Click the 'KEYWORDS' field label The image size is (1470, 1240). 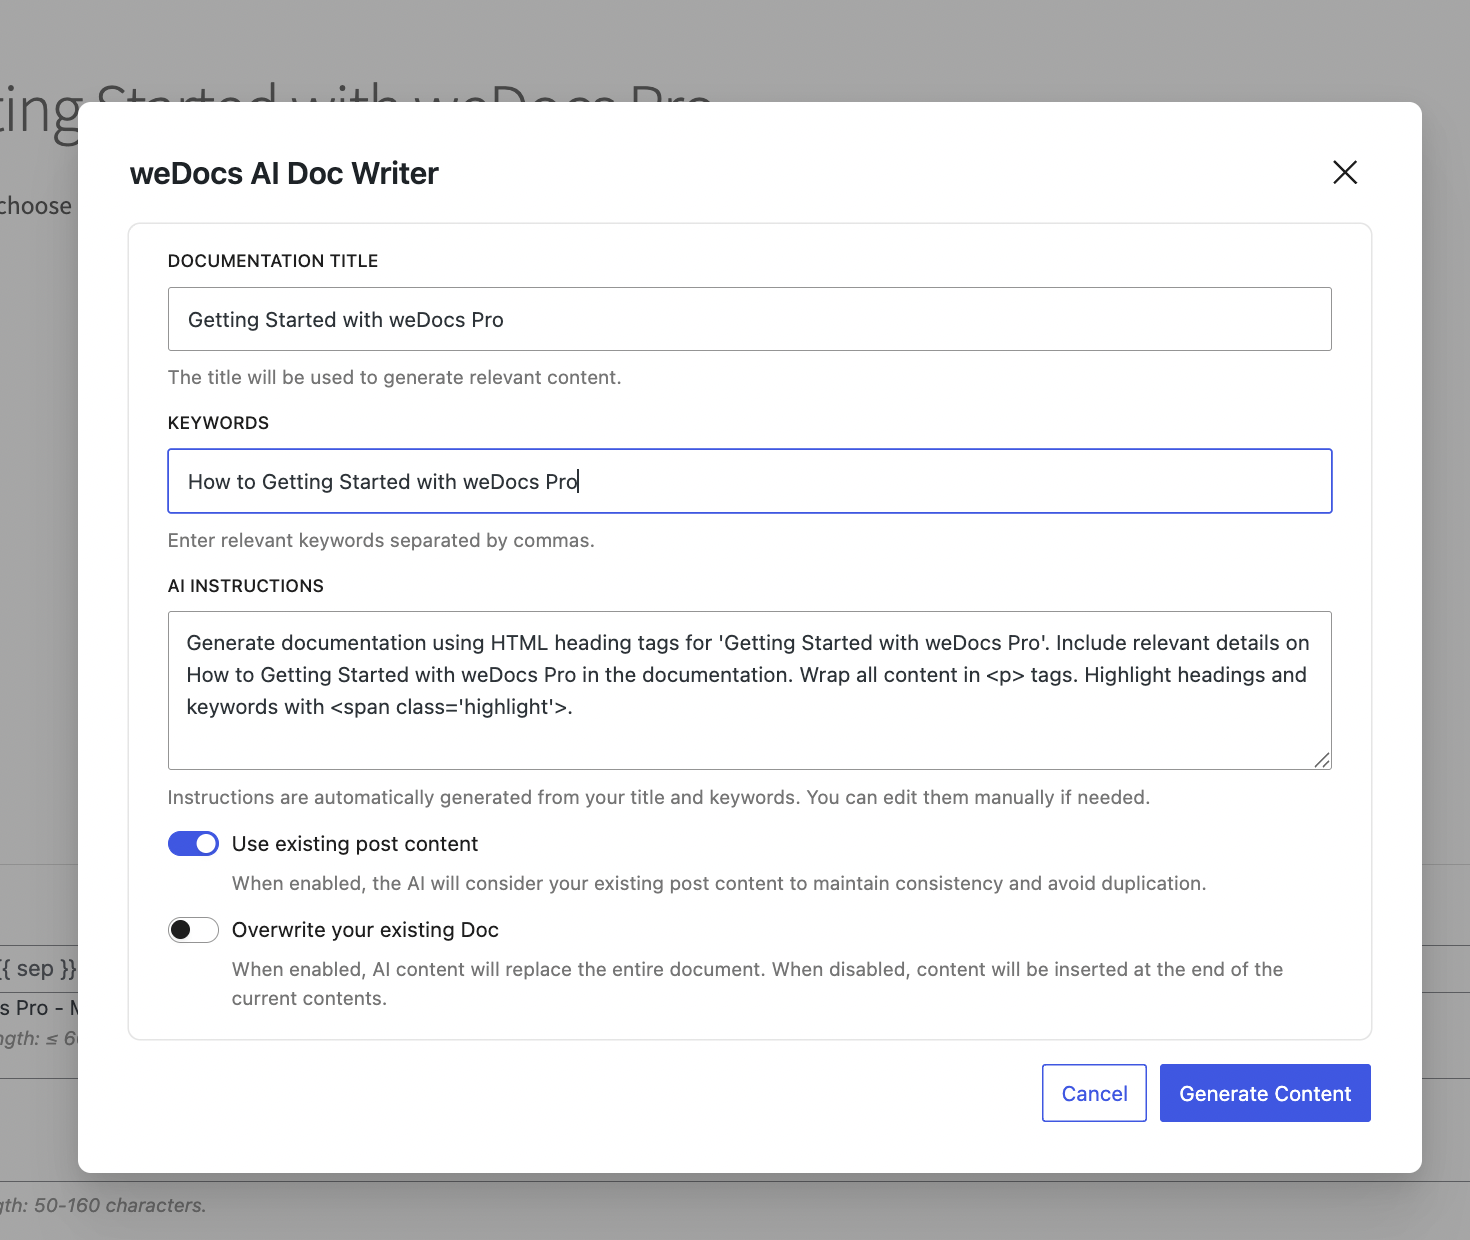click(x=218, y=423)
